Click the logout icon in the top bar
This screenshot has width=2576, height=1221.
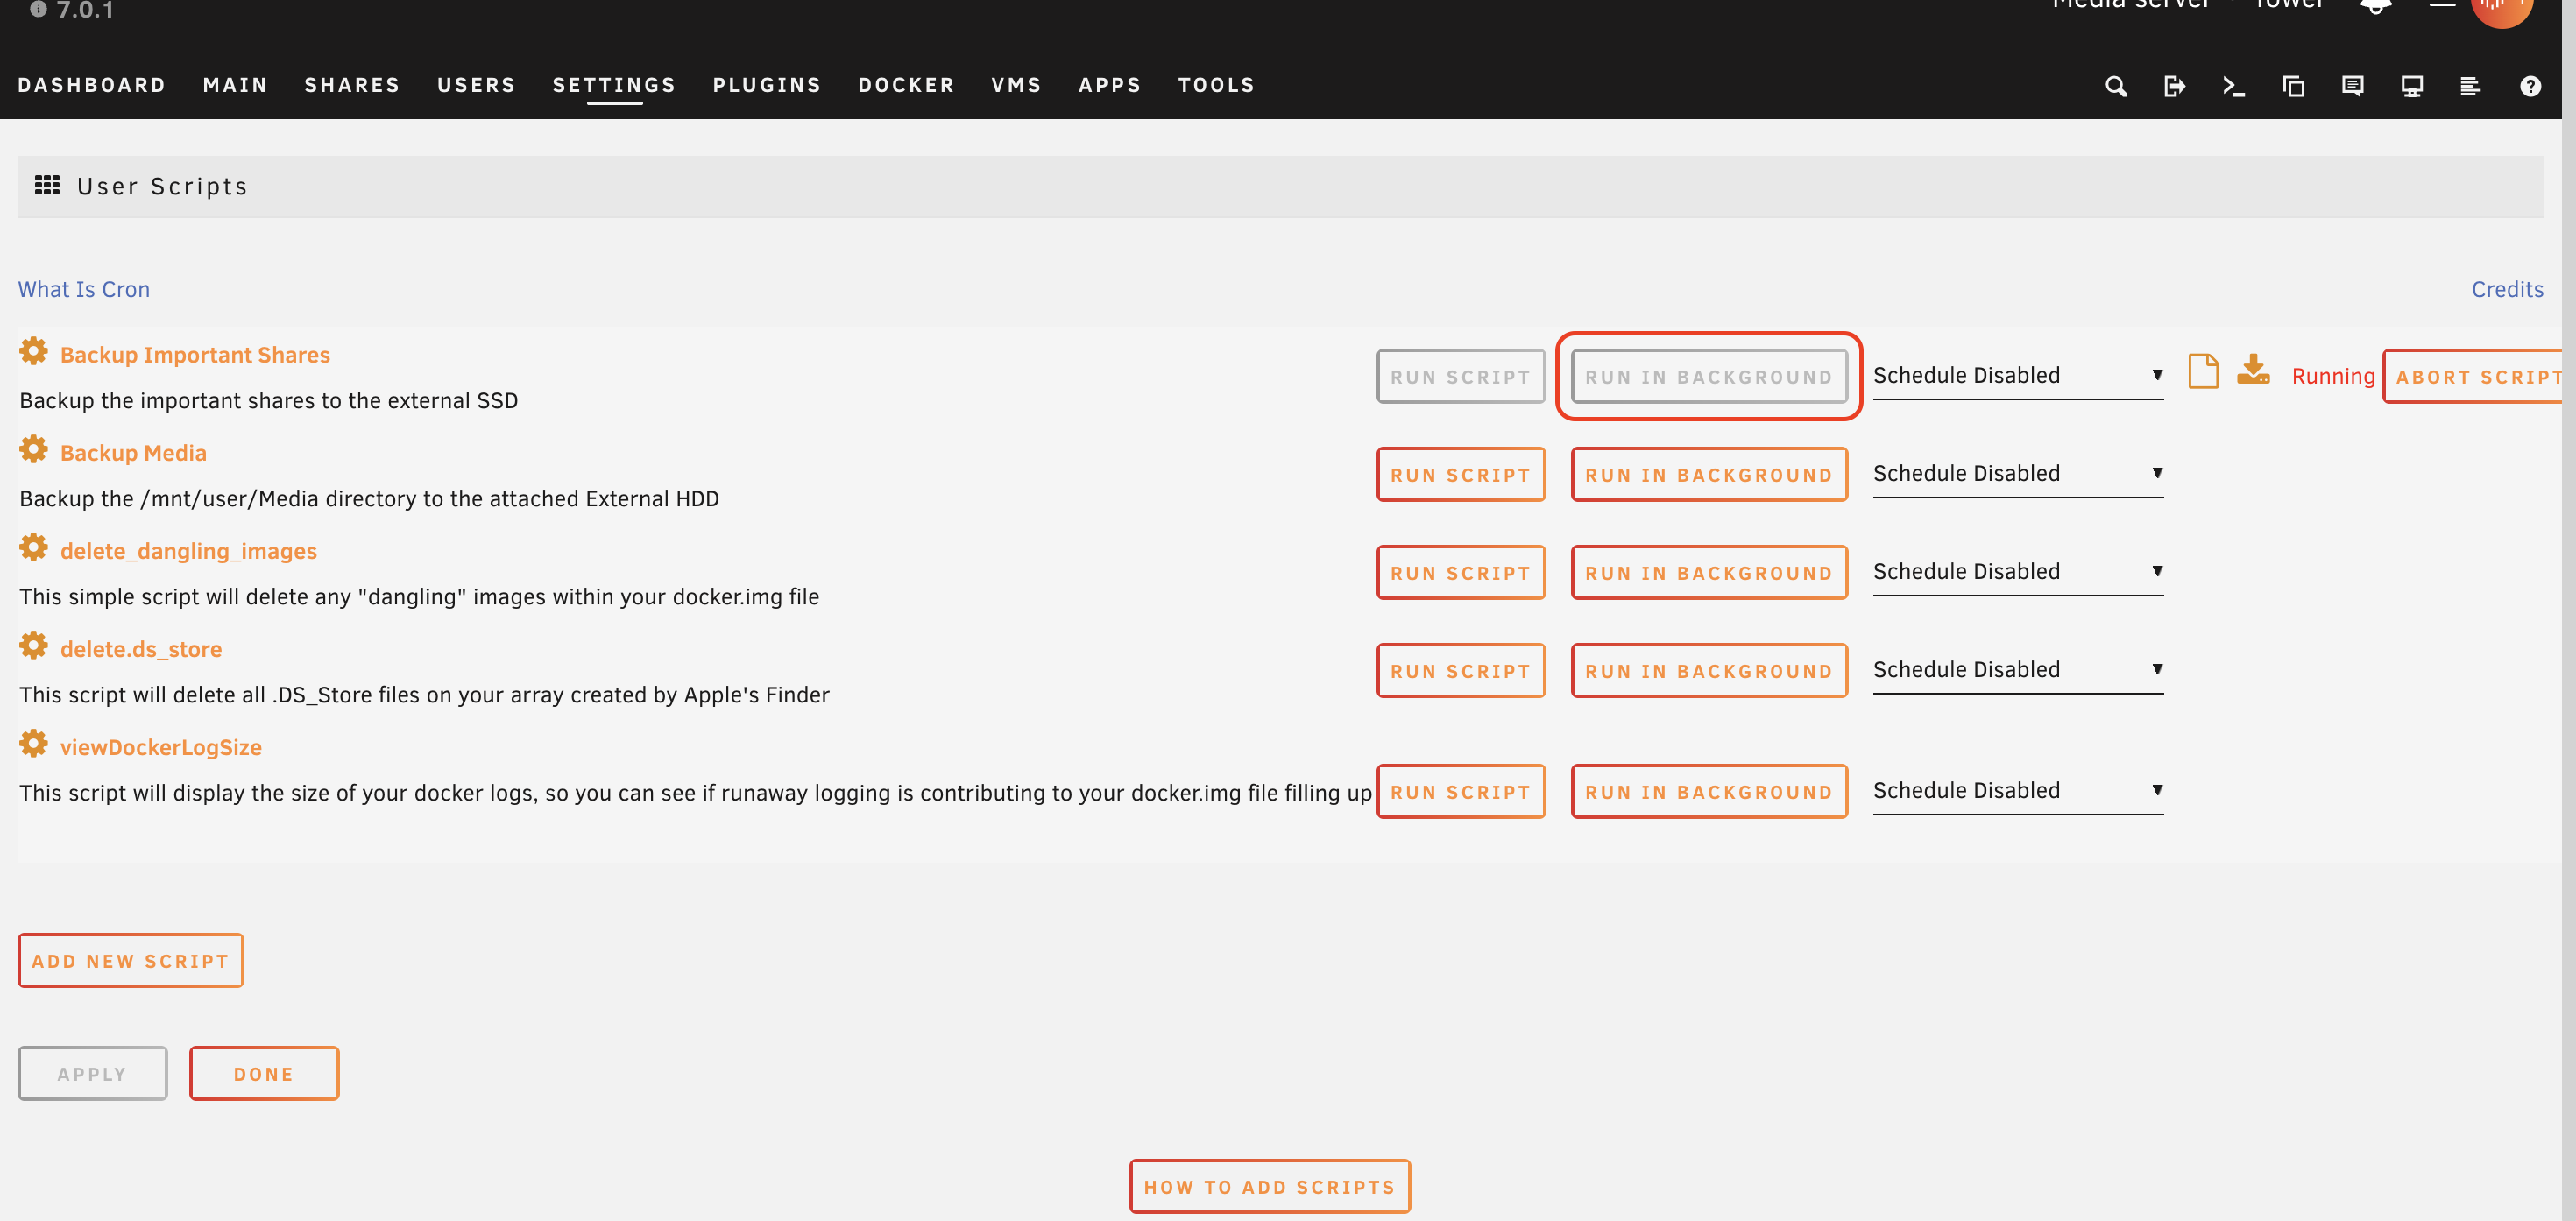point(2174,87)
